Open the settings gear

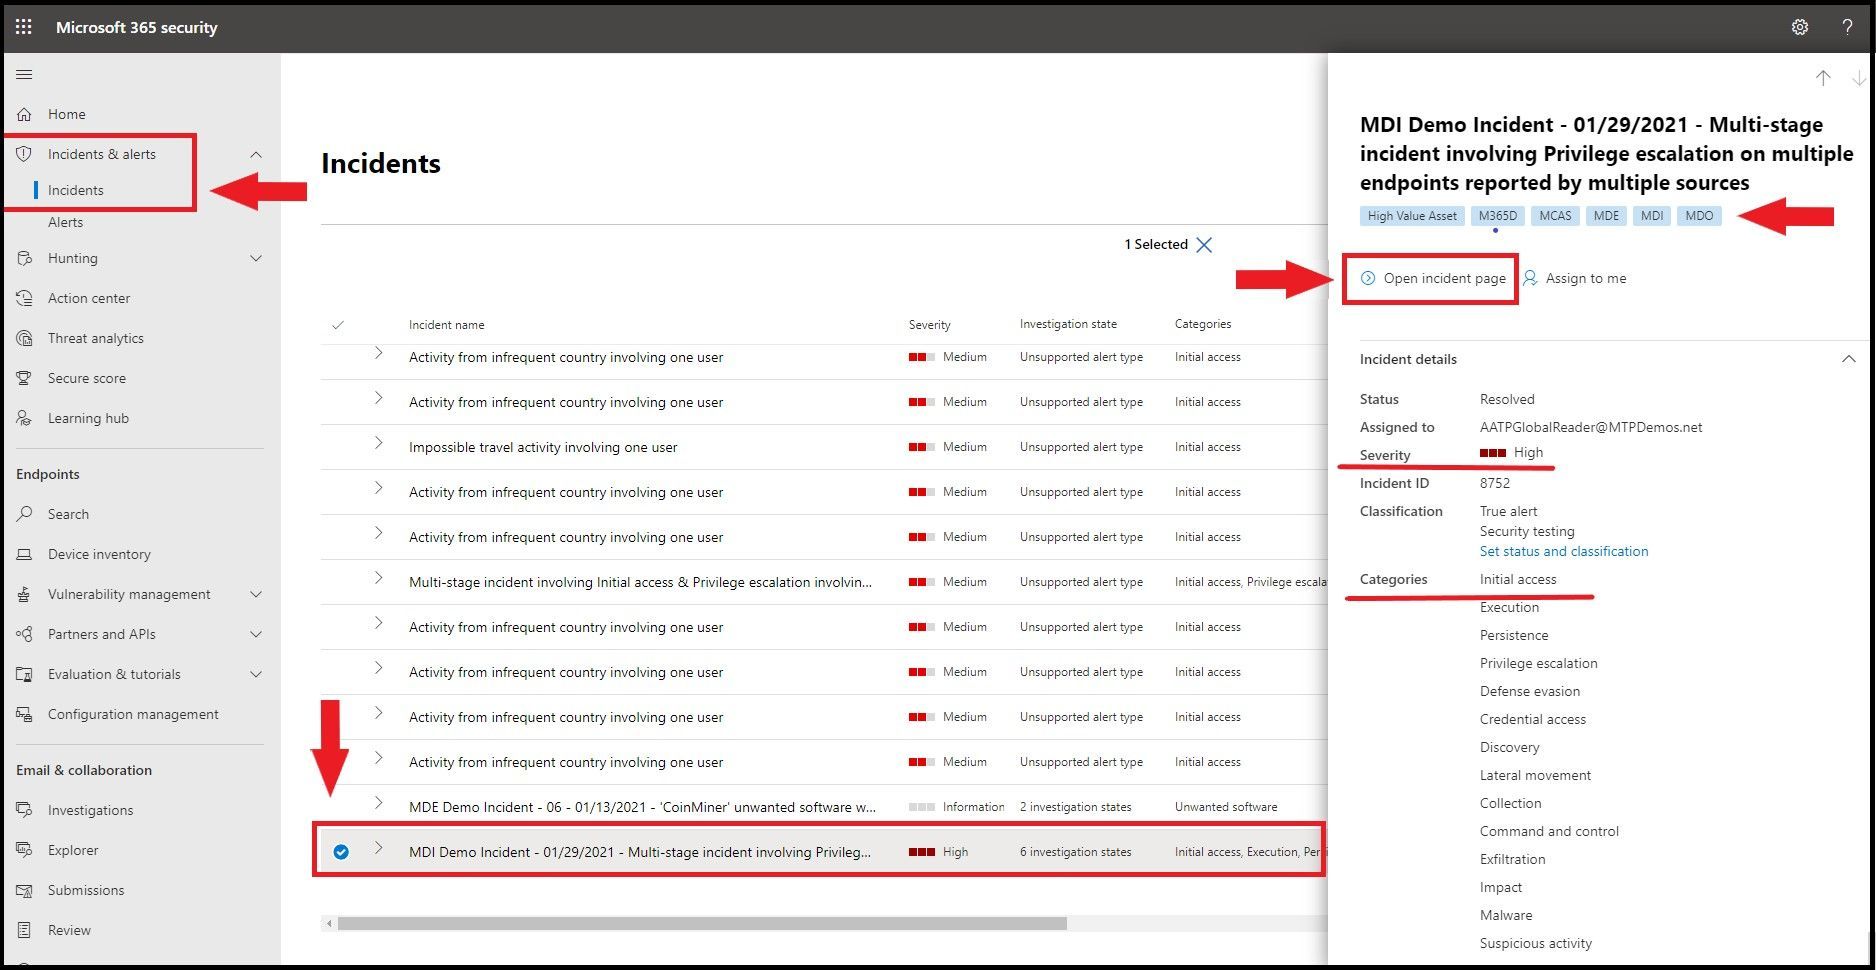(1799, 27)
